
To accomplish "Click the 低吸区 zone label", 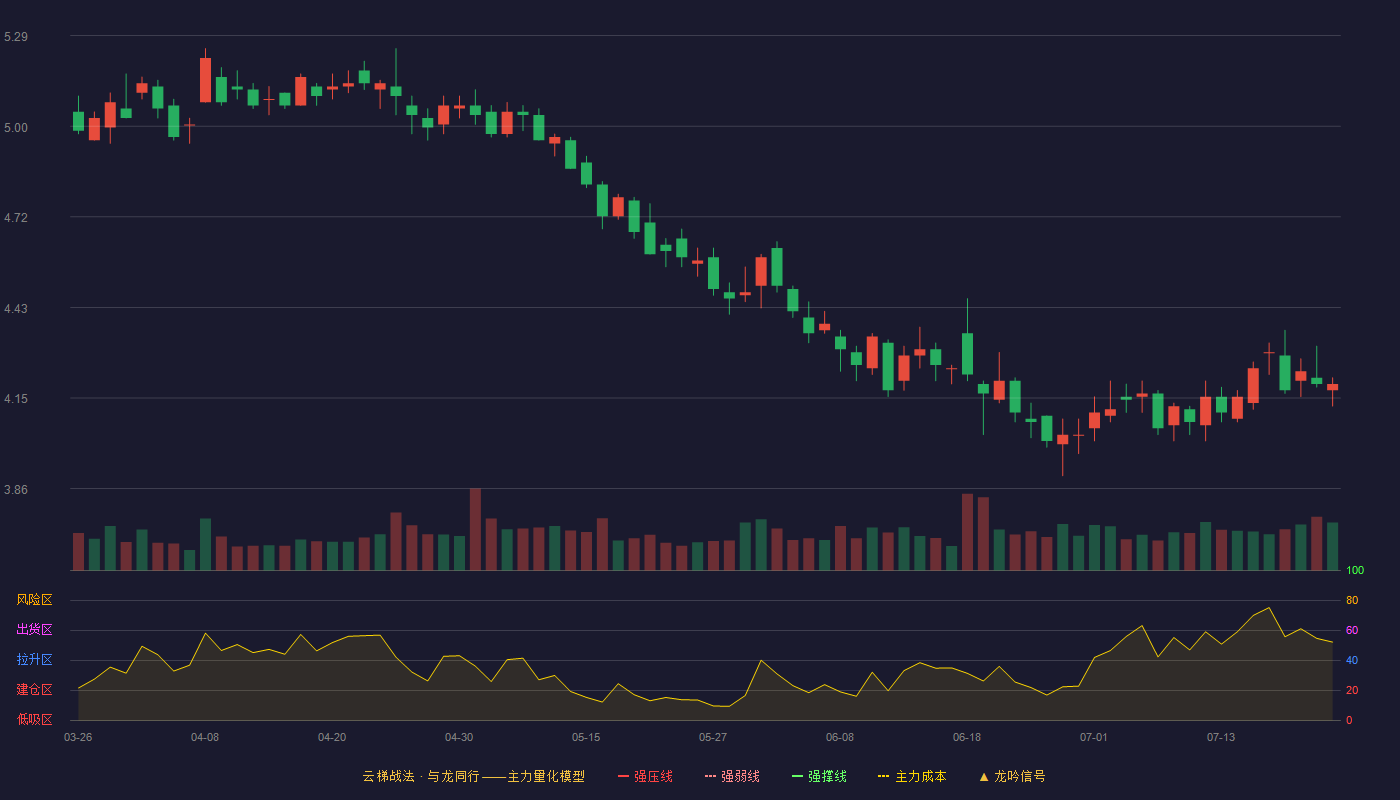I will coord(34,720).
